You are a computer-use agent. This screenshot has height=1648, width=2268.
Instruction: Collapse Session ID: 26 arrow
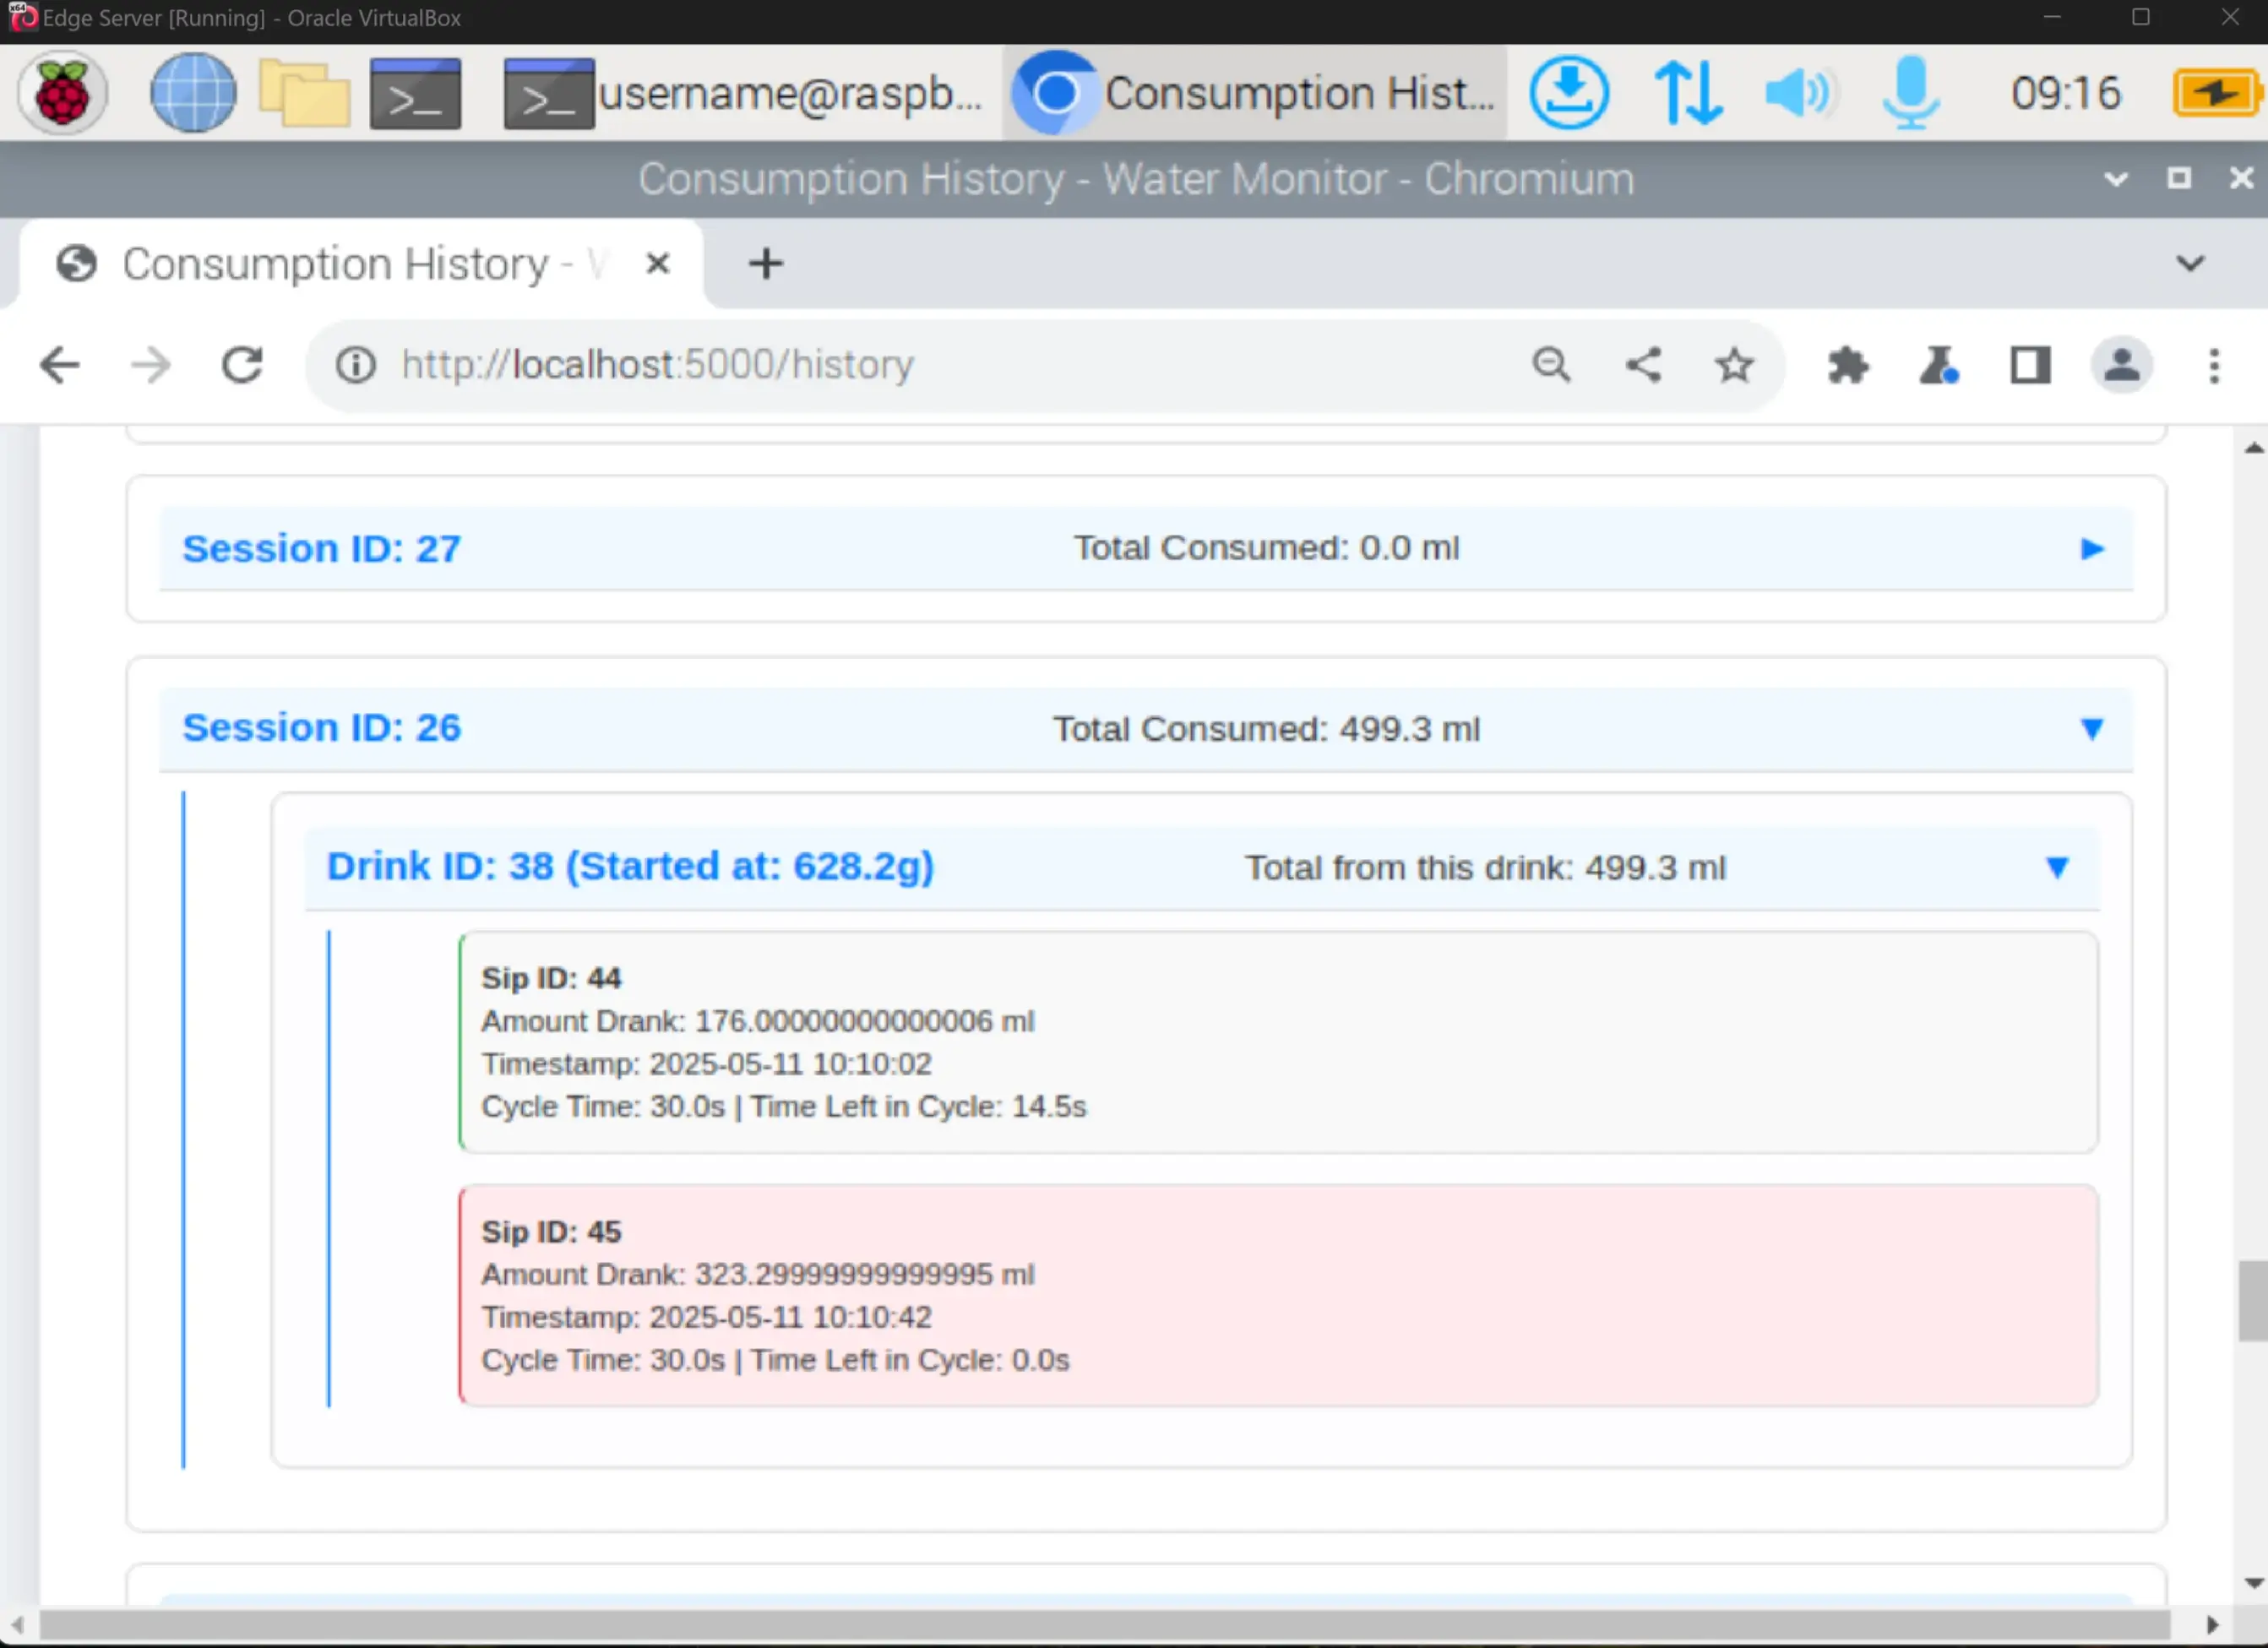pyautogui.click(x=2092, y=729)
